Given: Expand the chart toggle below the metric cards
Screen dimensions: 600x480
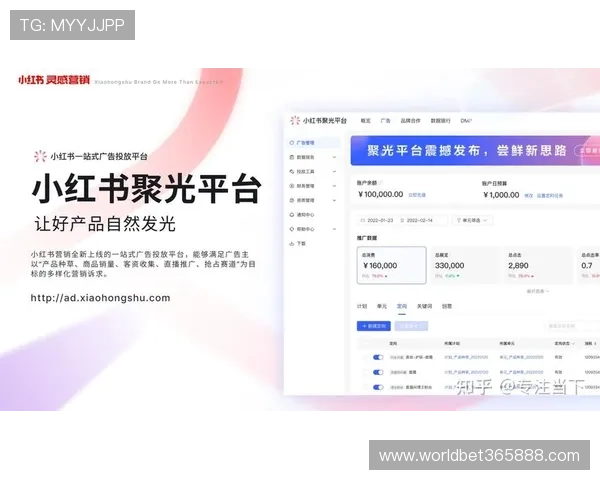Looking at the screenshot, I should [538, 291].
